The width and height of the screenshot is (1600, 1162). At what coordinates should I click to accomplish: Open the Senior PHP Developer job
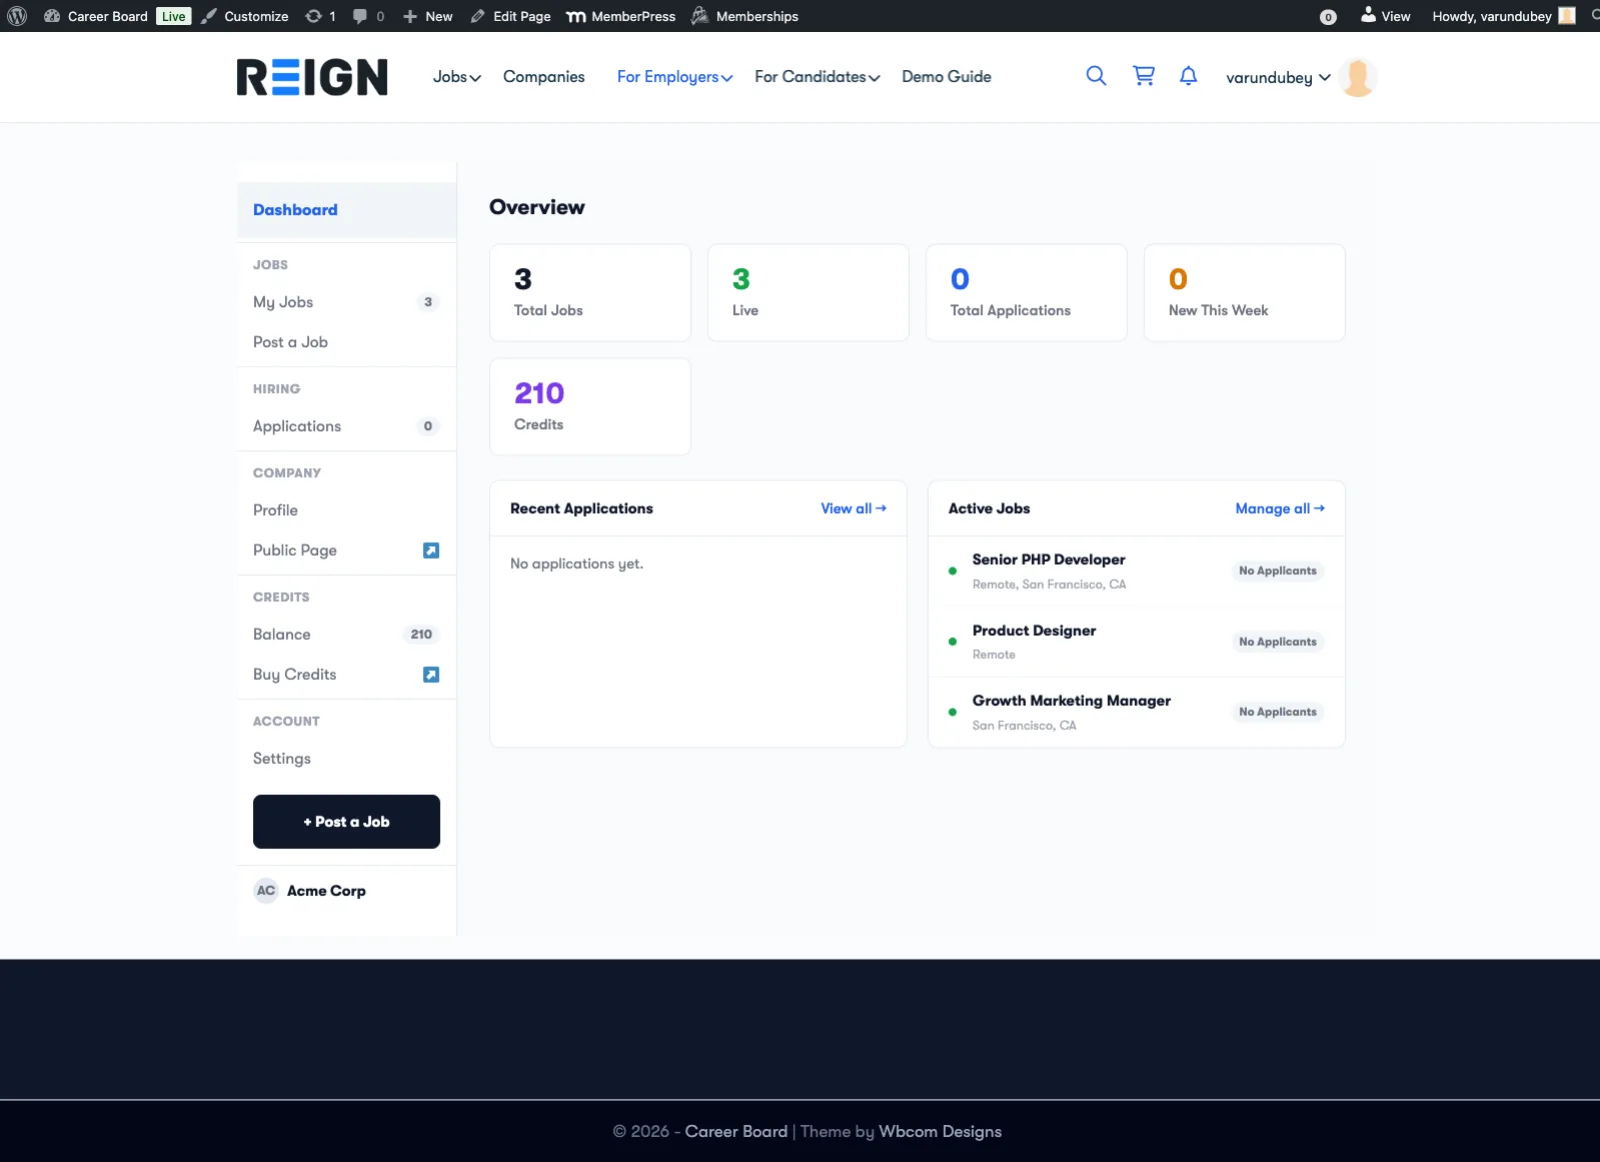coord(1048,560)
